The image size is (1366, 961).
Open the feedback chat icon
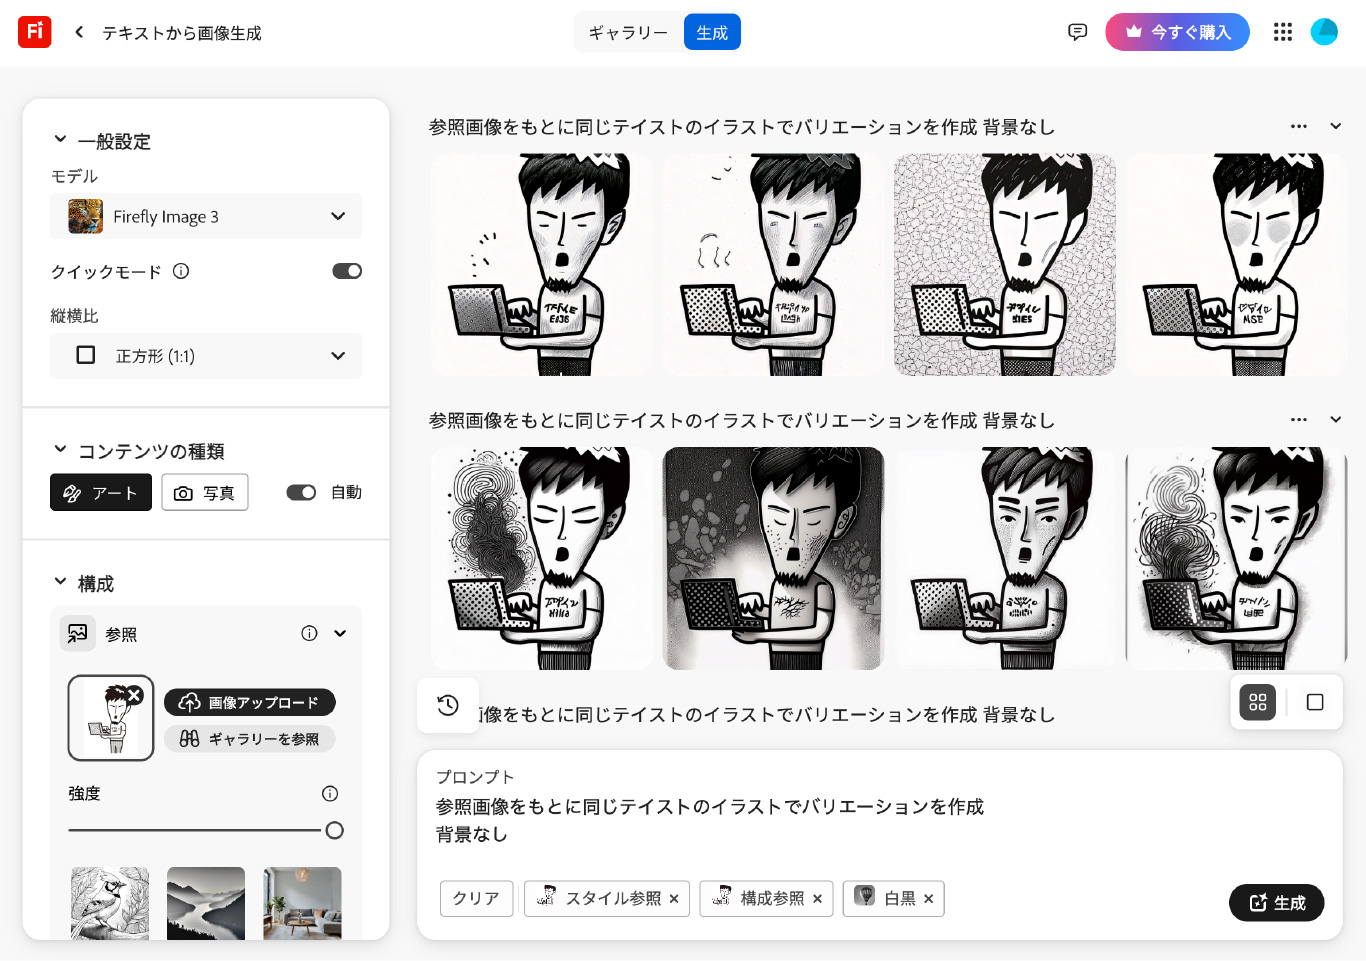[1077, 32]
